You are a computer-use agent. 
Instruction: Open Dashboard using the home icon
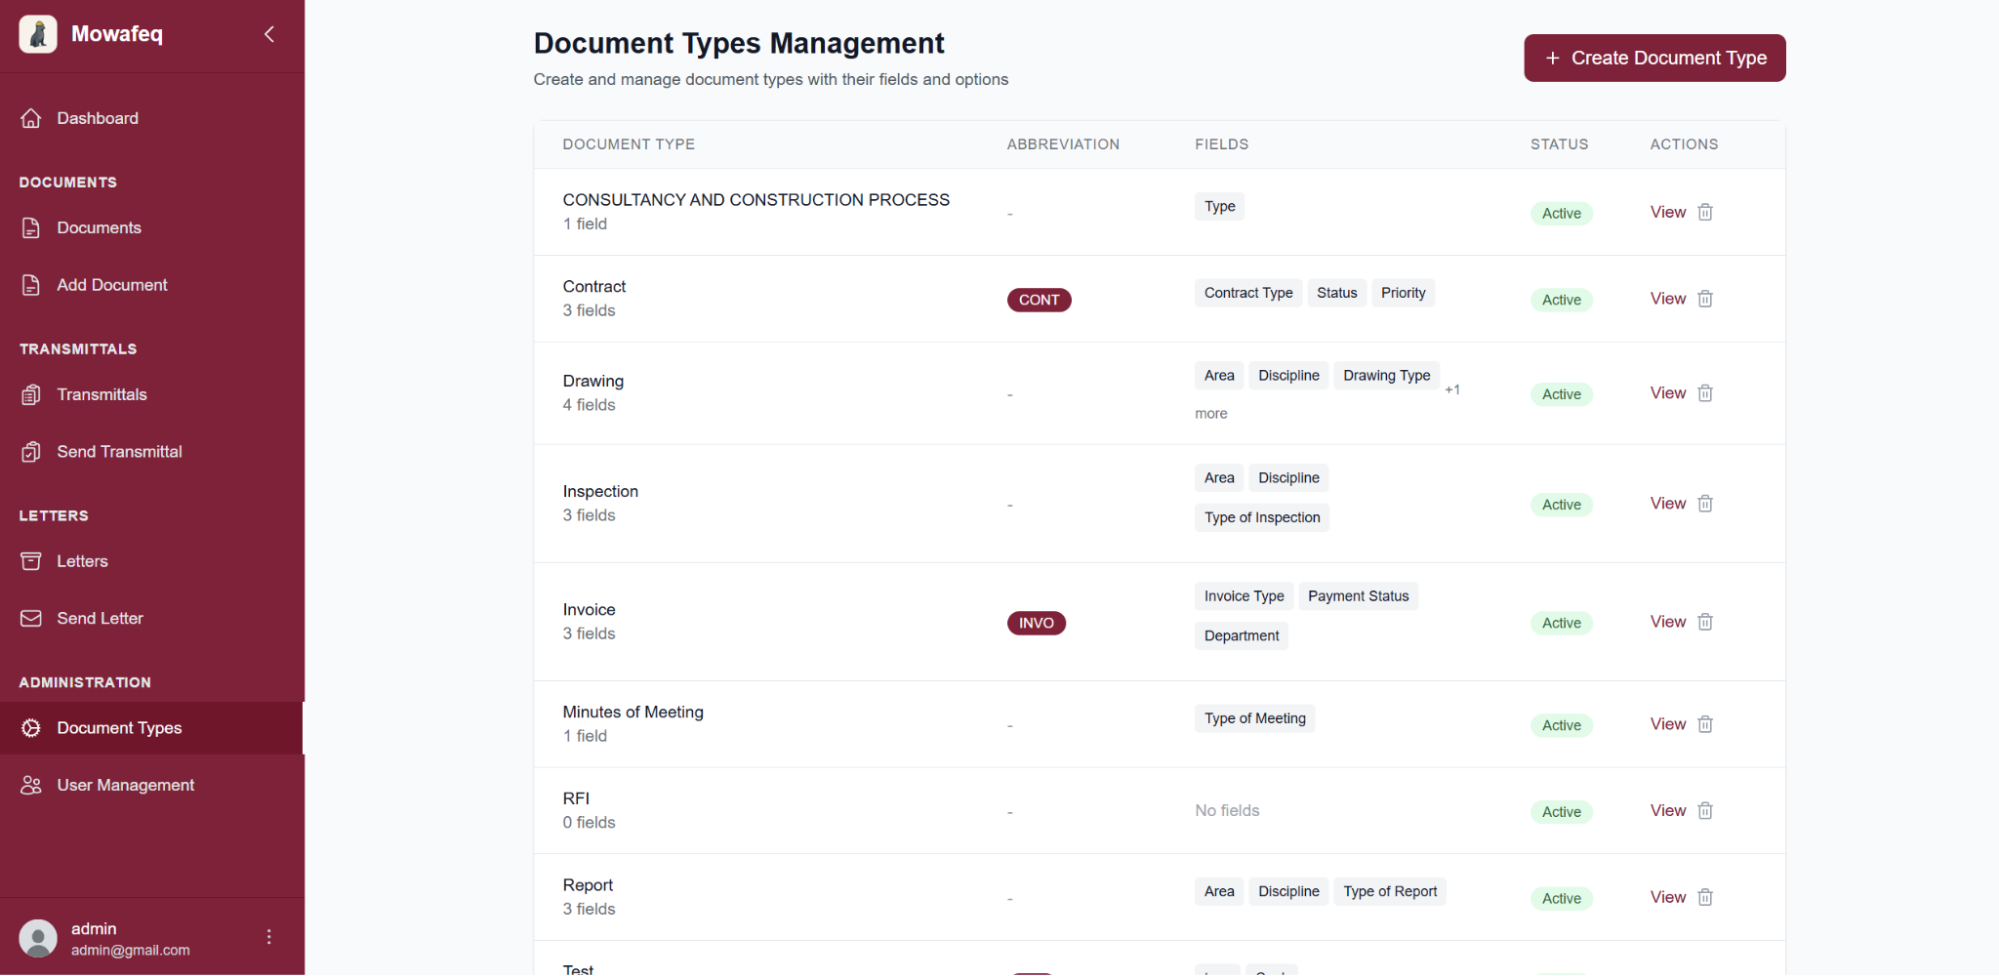(31, 118)
